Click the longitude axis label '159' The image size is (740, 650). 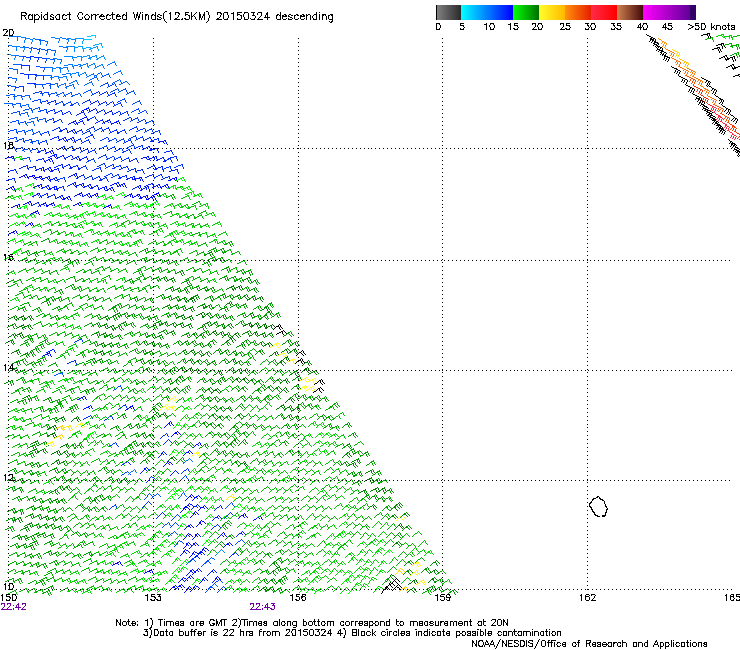click(443, 598)
